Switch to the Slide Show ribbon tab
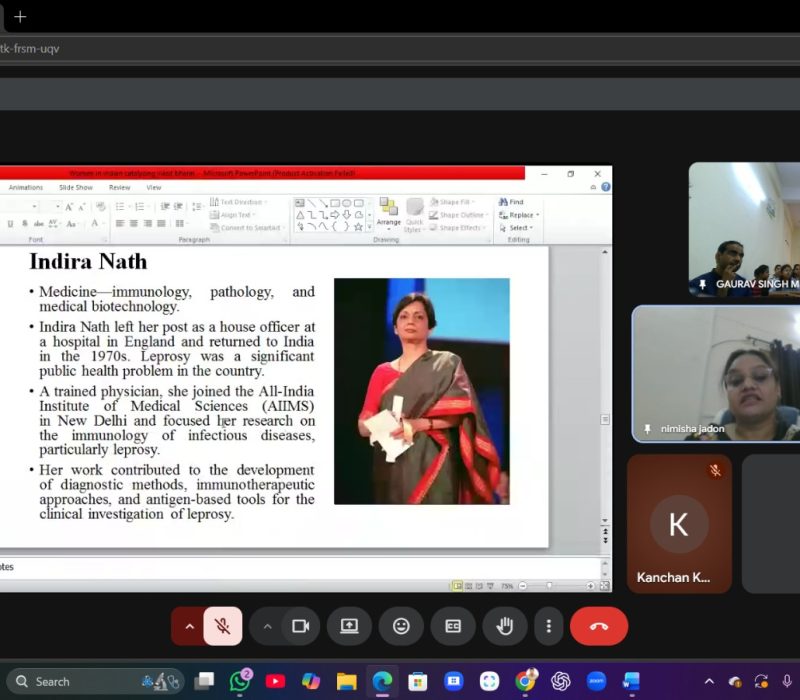This screenshot has width=800, height=700. (x=76, y=187)
